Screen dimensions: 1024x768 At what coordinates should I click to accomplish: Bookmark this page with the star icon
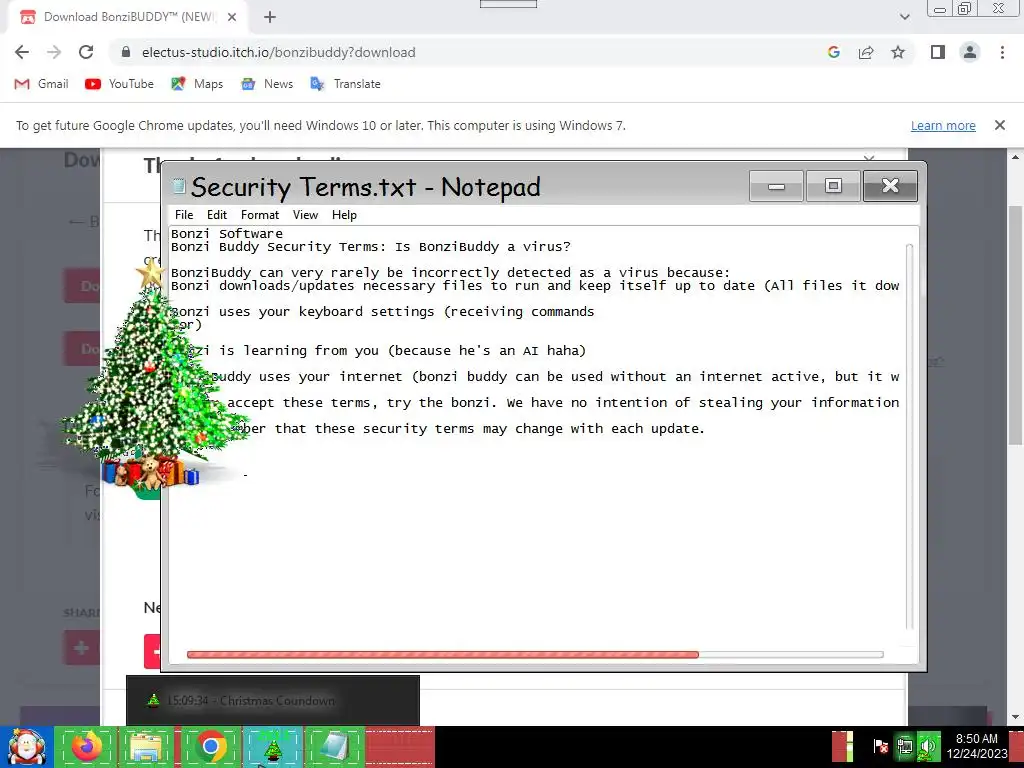pos(898,52)
